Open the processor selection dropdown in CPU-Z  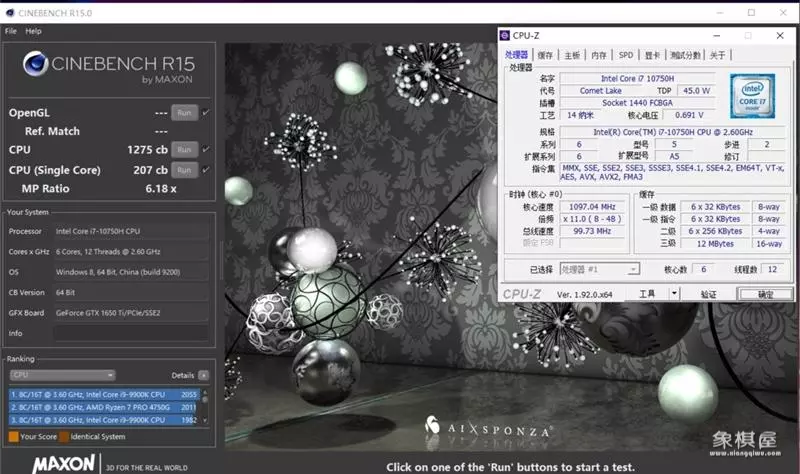599,269
